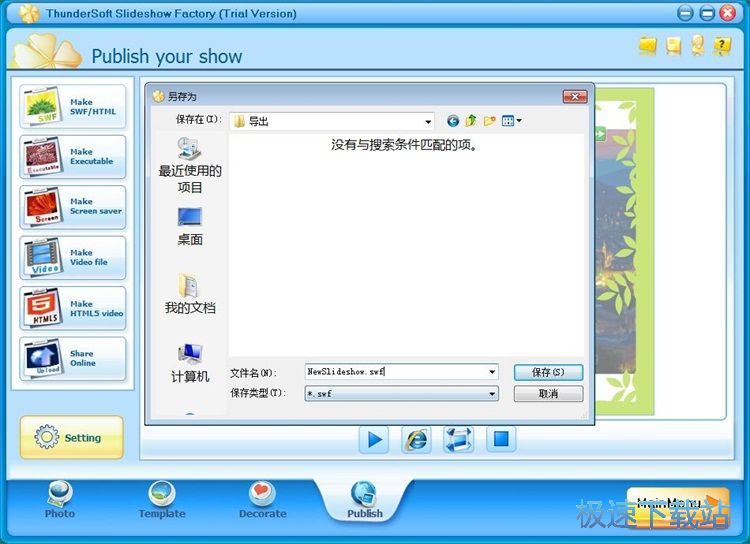
Task: Go up one folder level
Action: (x=471, y=121)
